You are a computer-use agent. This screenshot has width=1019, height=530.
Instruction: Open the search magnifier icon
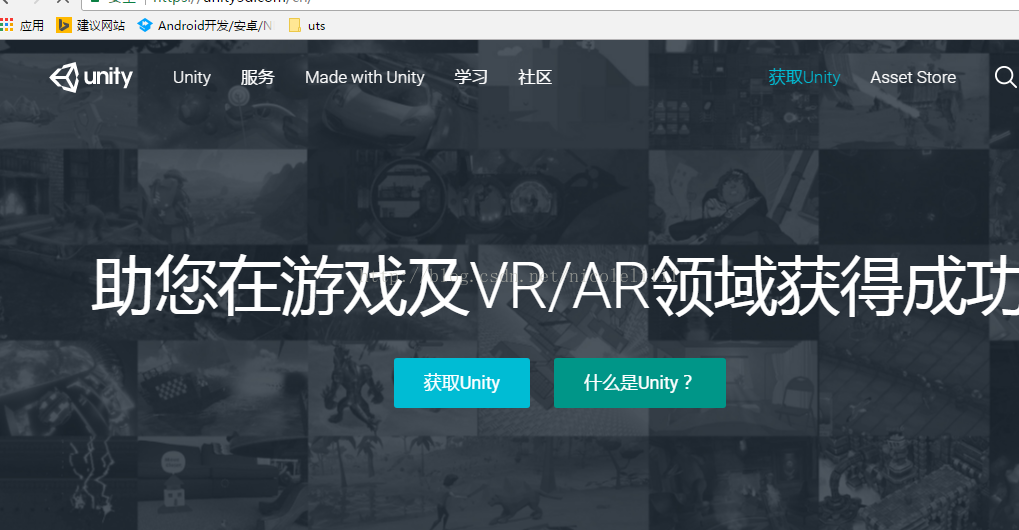[1005, 77]
